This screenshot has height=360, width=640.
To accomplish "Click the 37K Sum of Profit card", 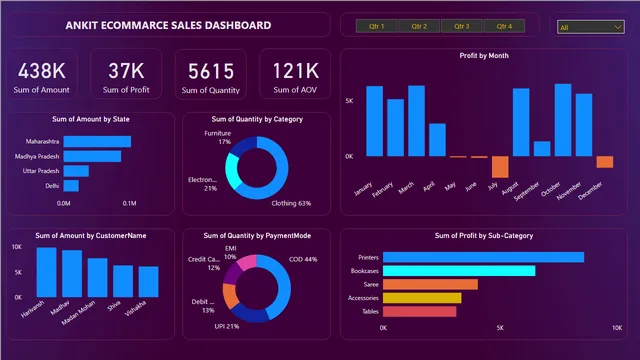I will (126, 74).
